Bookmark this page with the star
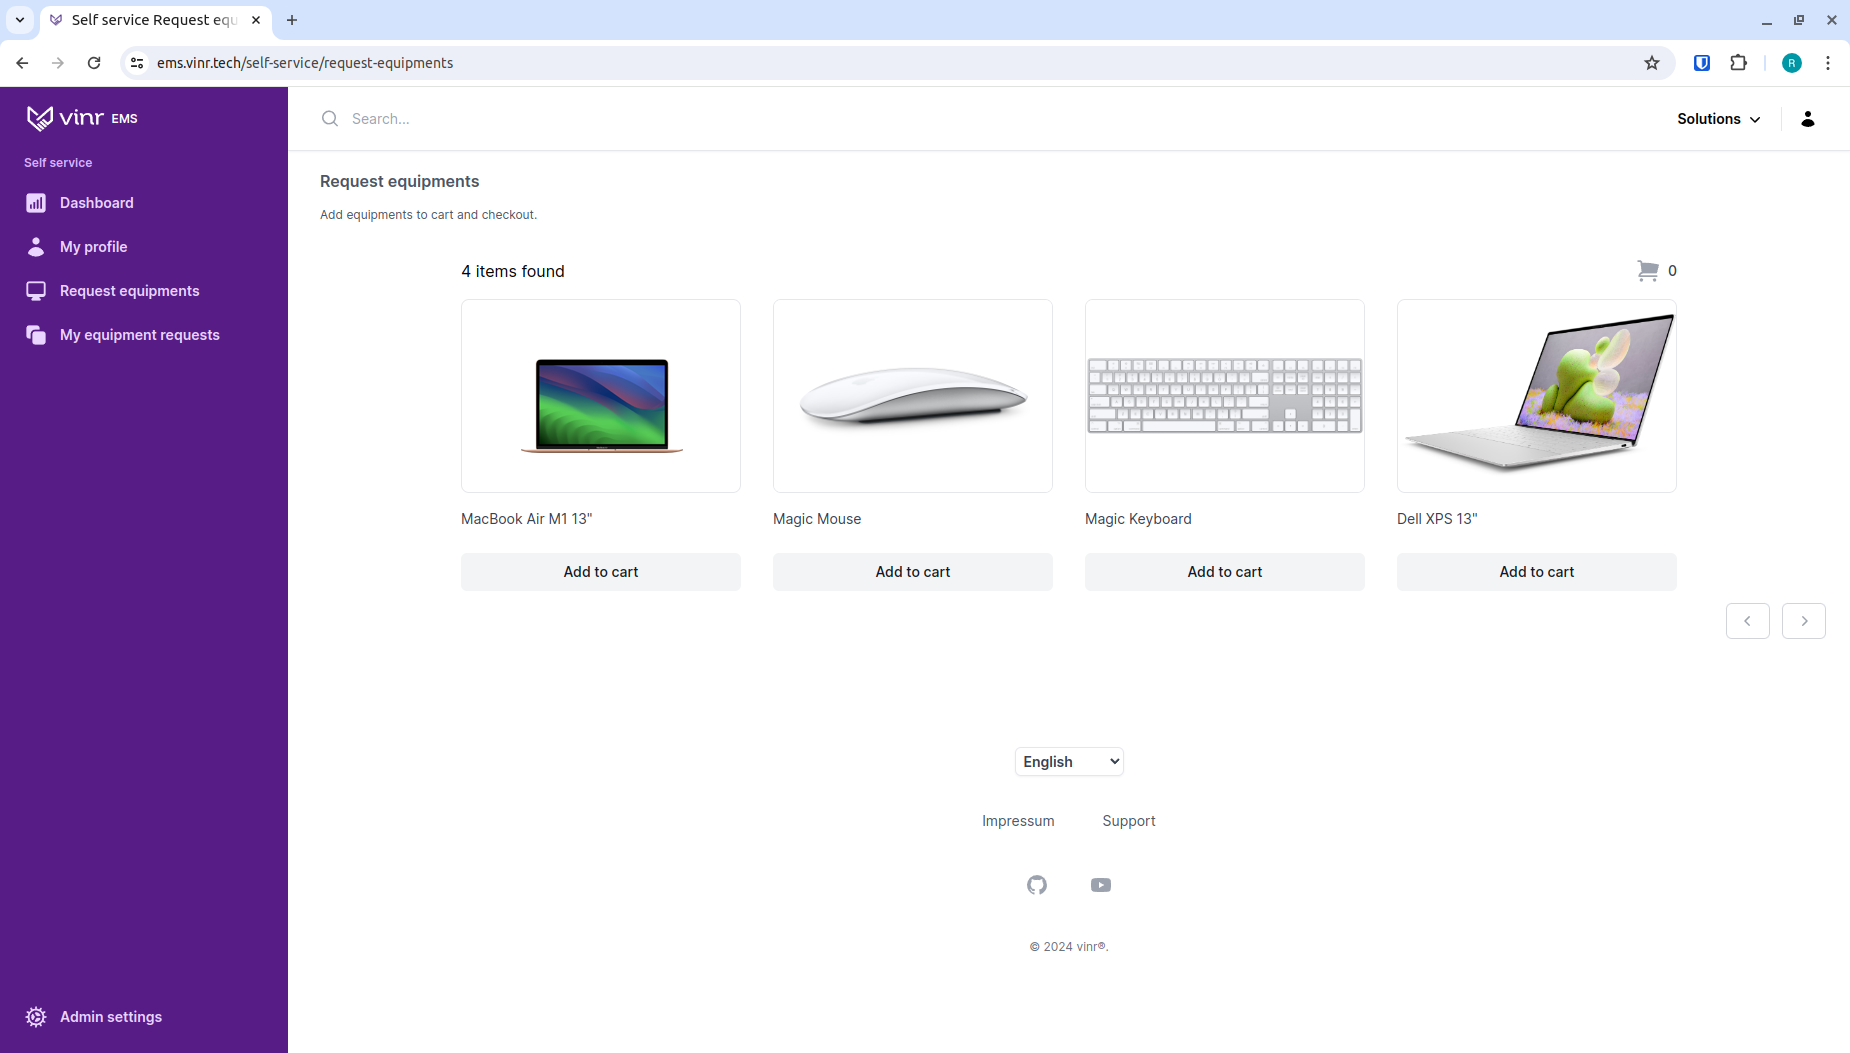The height and width of the screenshot is (1053, 1850). (x=1652, y=63)
